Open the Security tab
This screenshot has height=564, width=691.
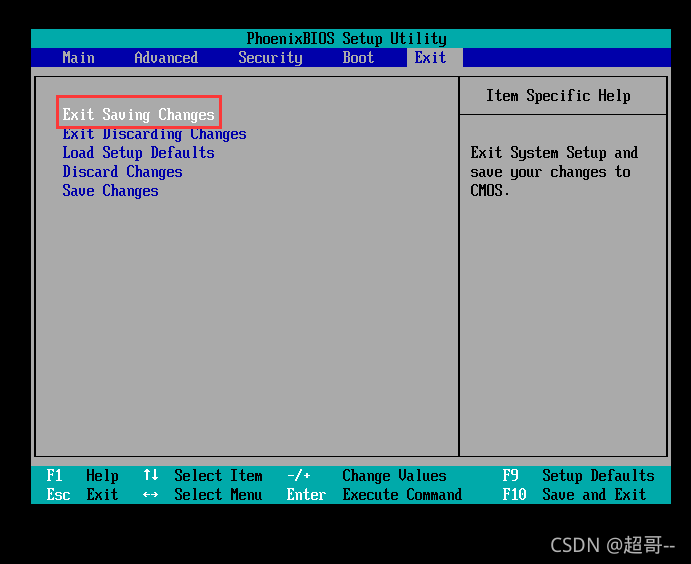click(270, 58)
